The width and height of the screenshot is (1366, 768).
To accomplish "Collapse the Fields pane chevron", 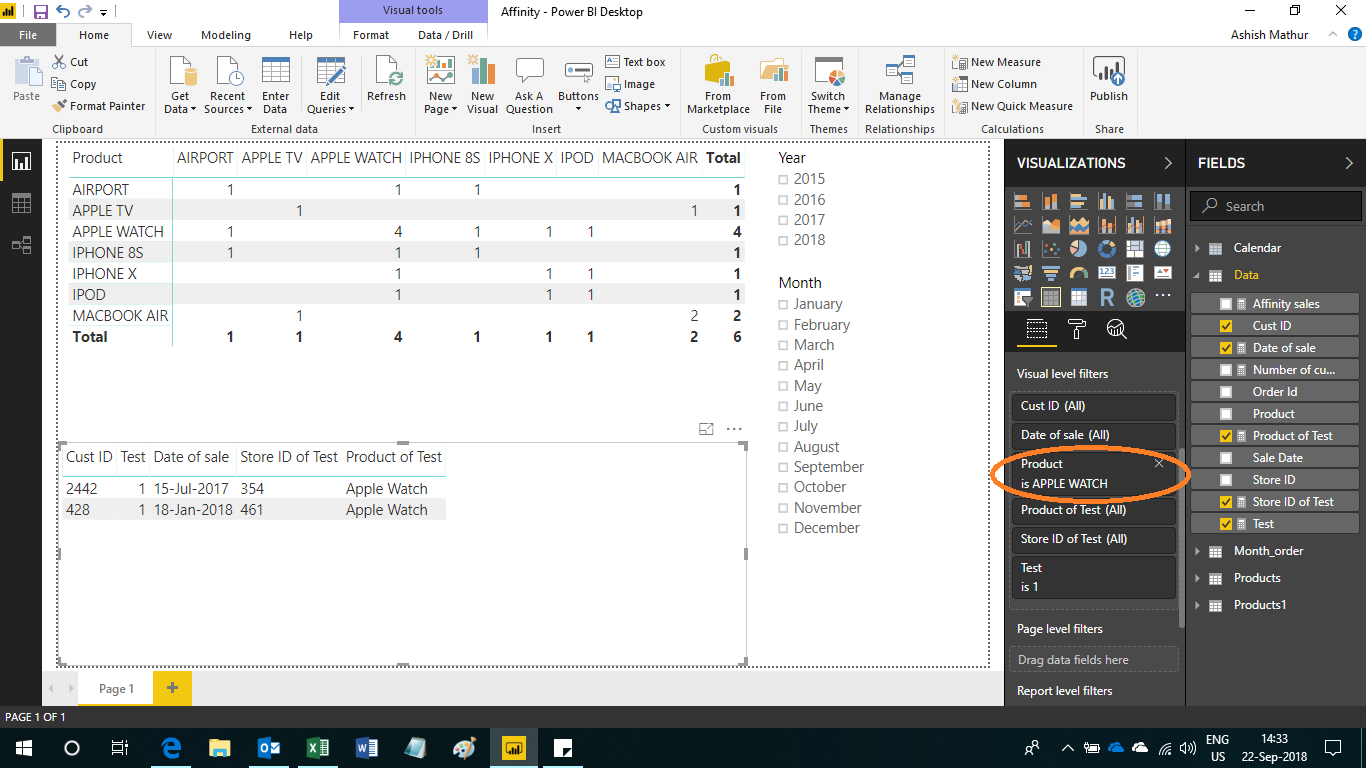I will (x=1348, y=163).
